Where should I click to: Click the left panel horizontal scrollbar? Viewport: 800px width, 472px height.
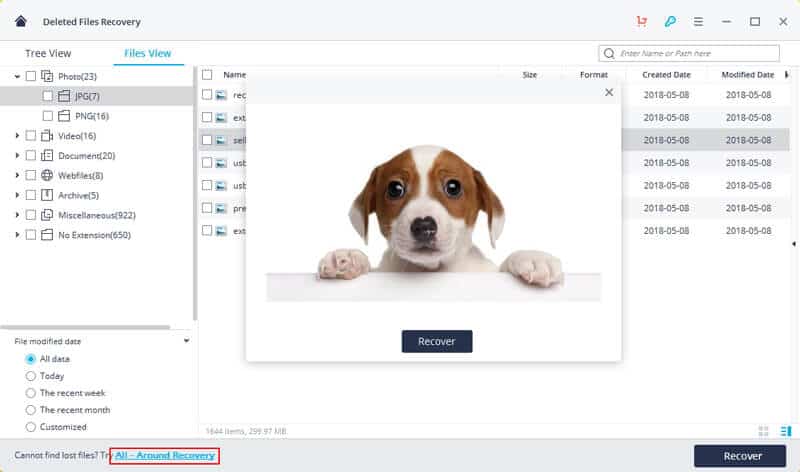[x=85, y=327]
